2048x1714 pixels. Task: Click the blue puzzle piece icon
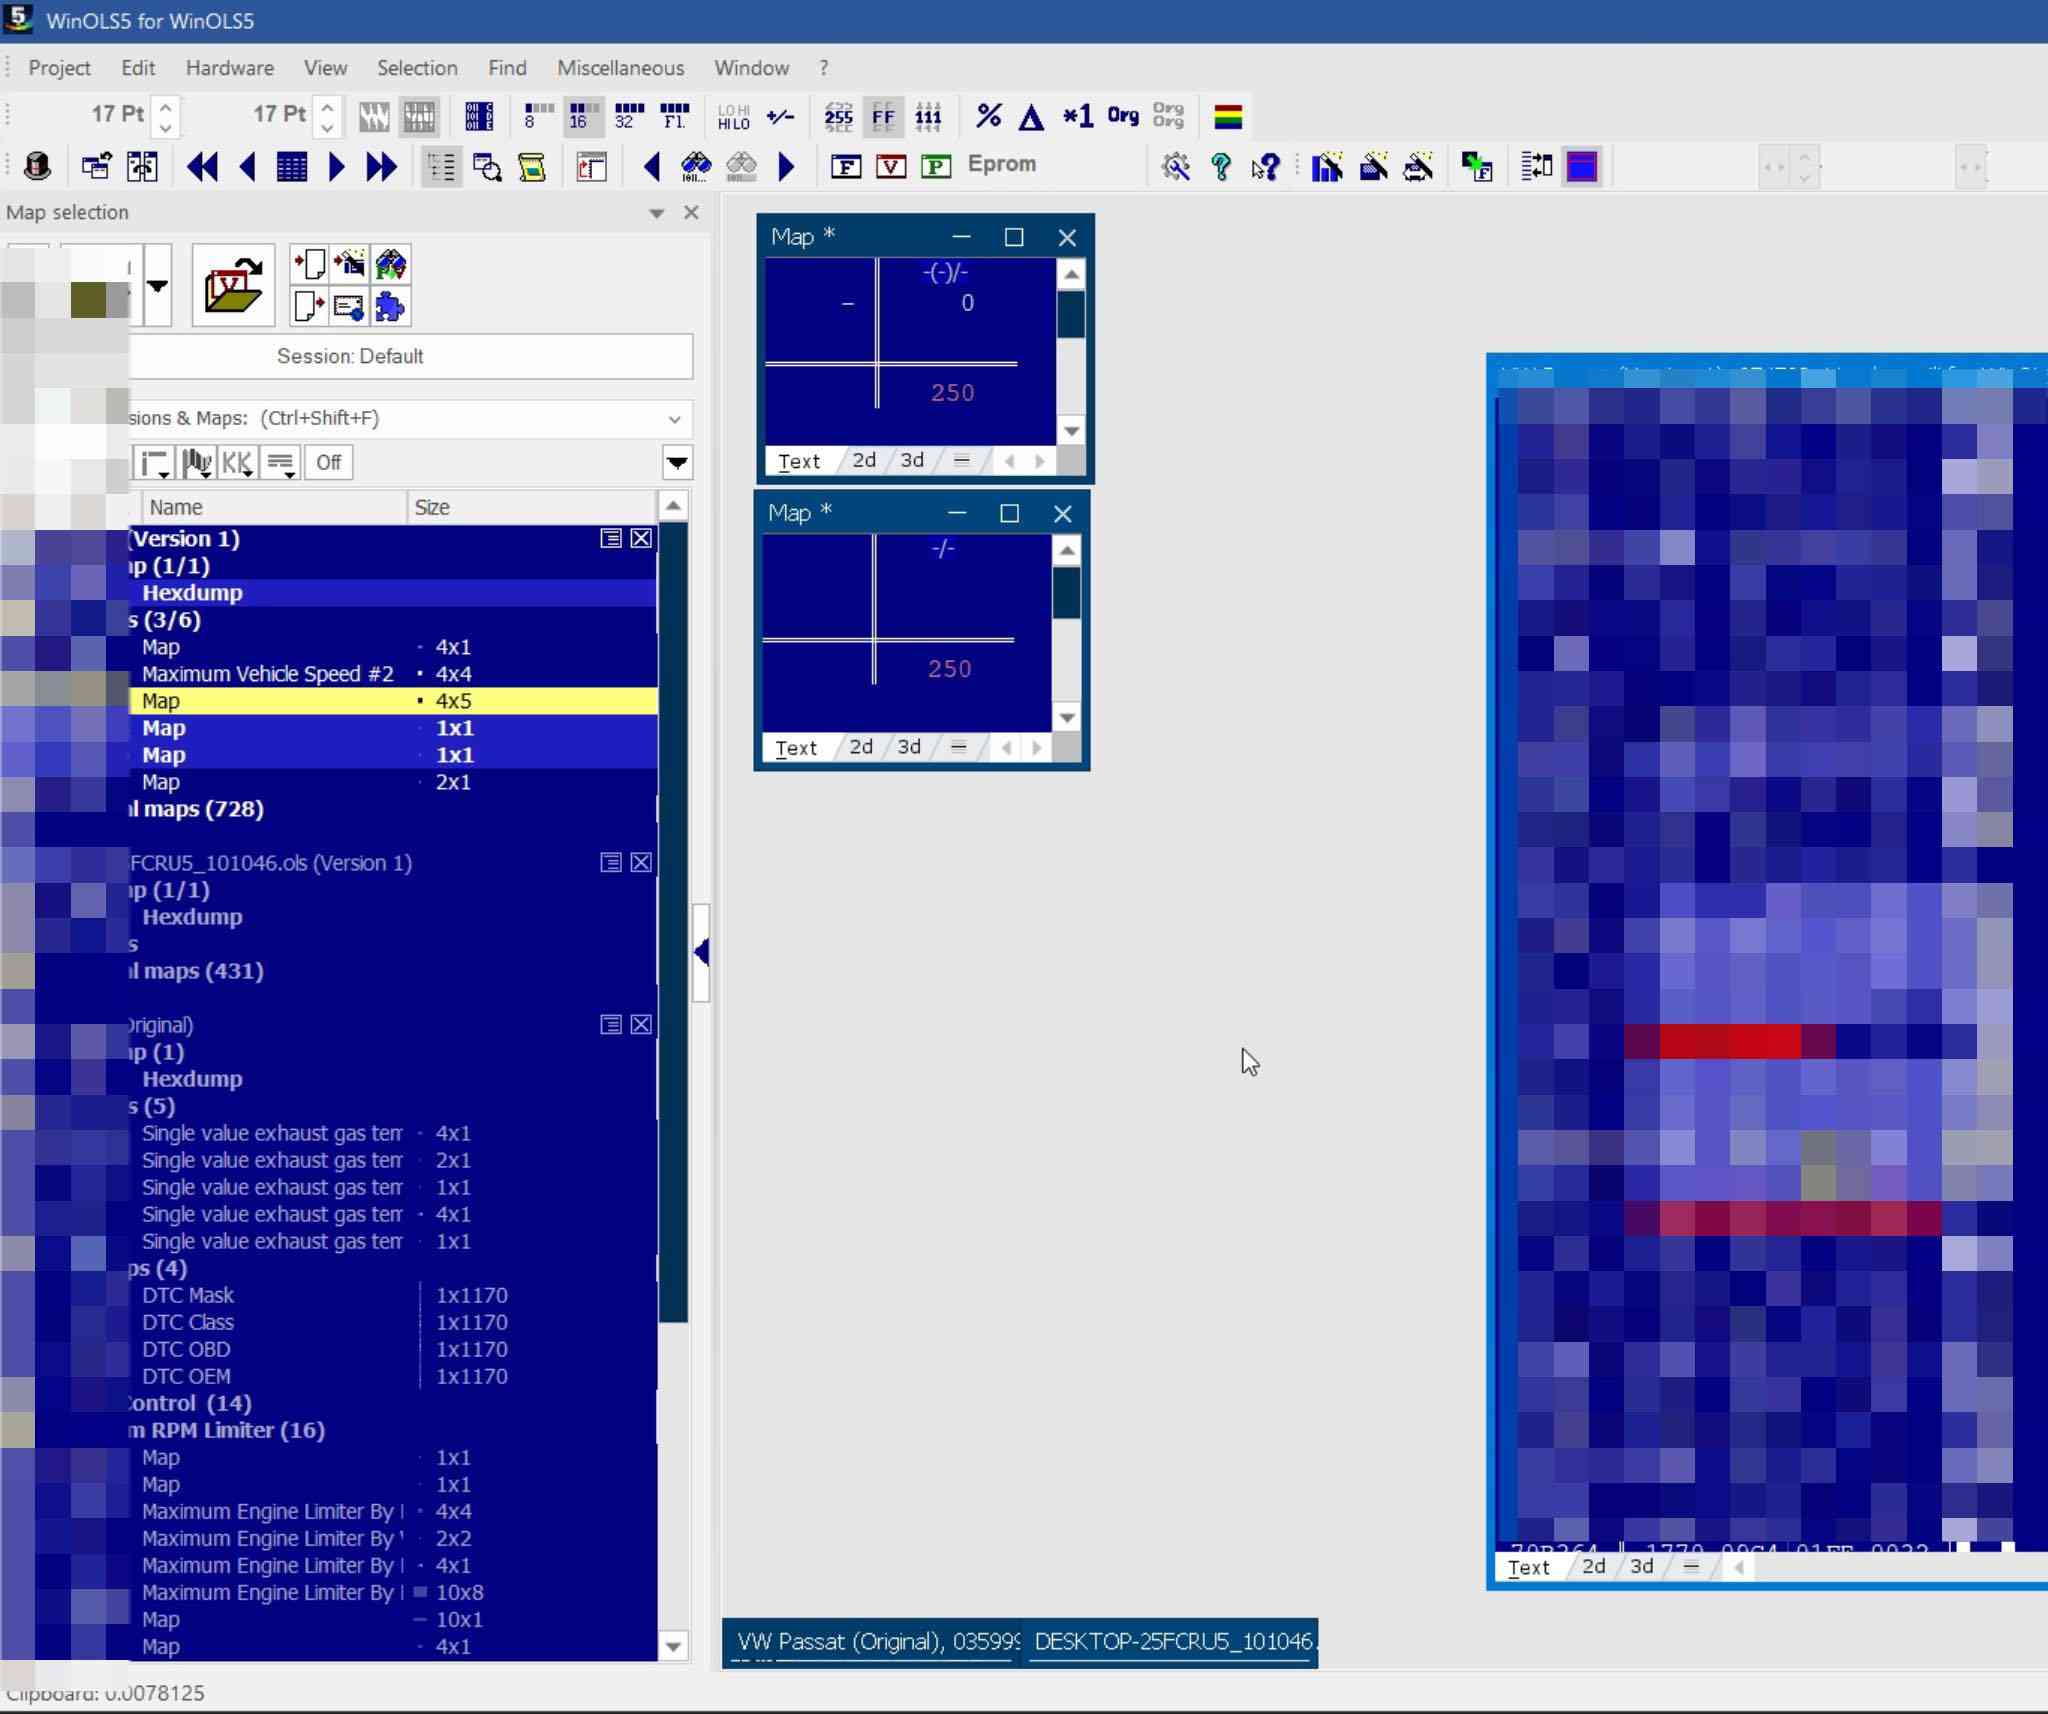[390, 306]
